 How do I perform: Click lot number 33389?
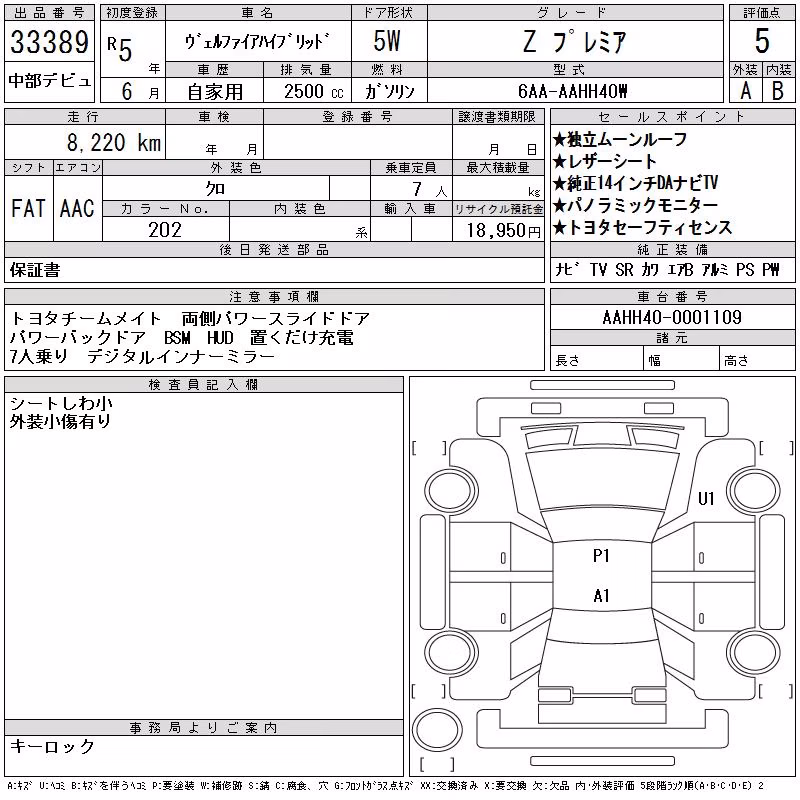(x=49, y=42)
